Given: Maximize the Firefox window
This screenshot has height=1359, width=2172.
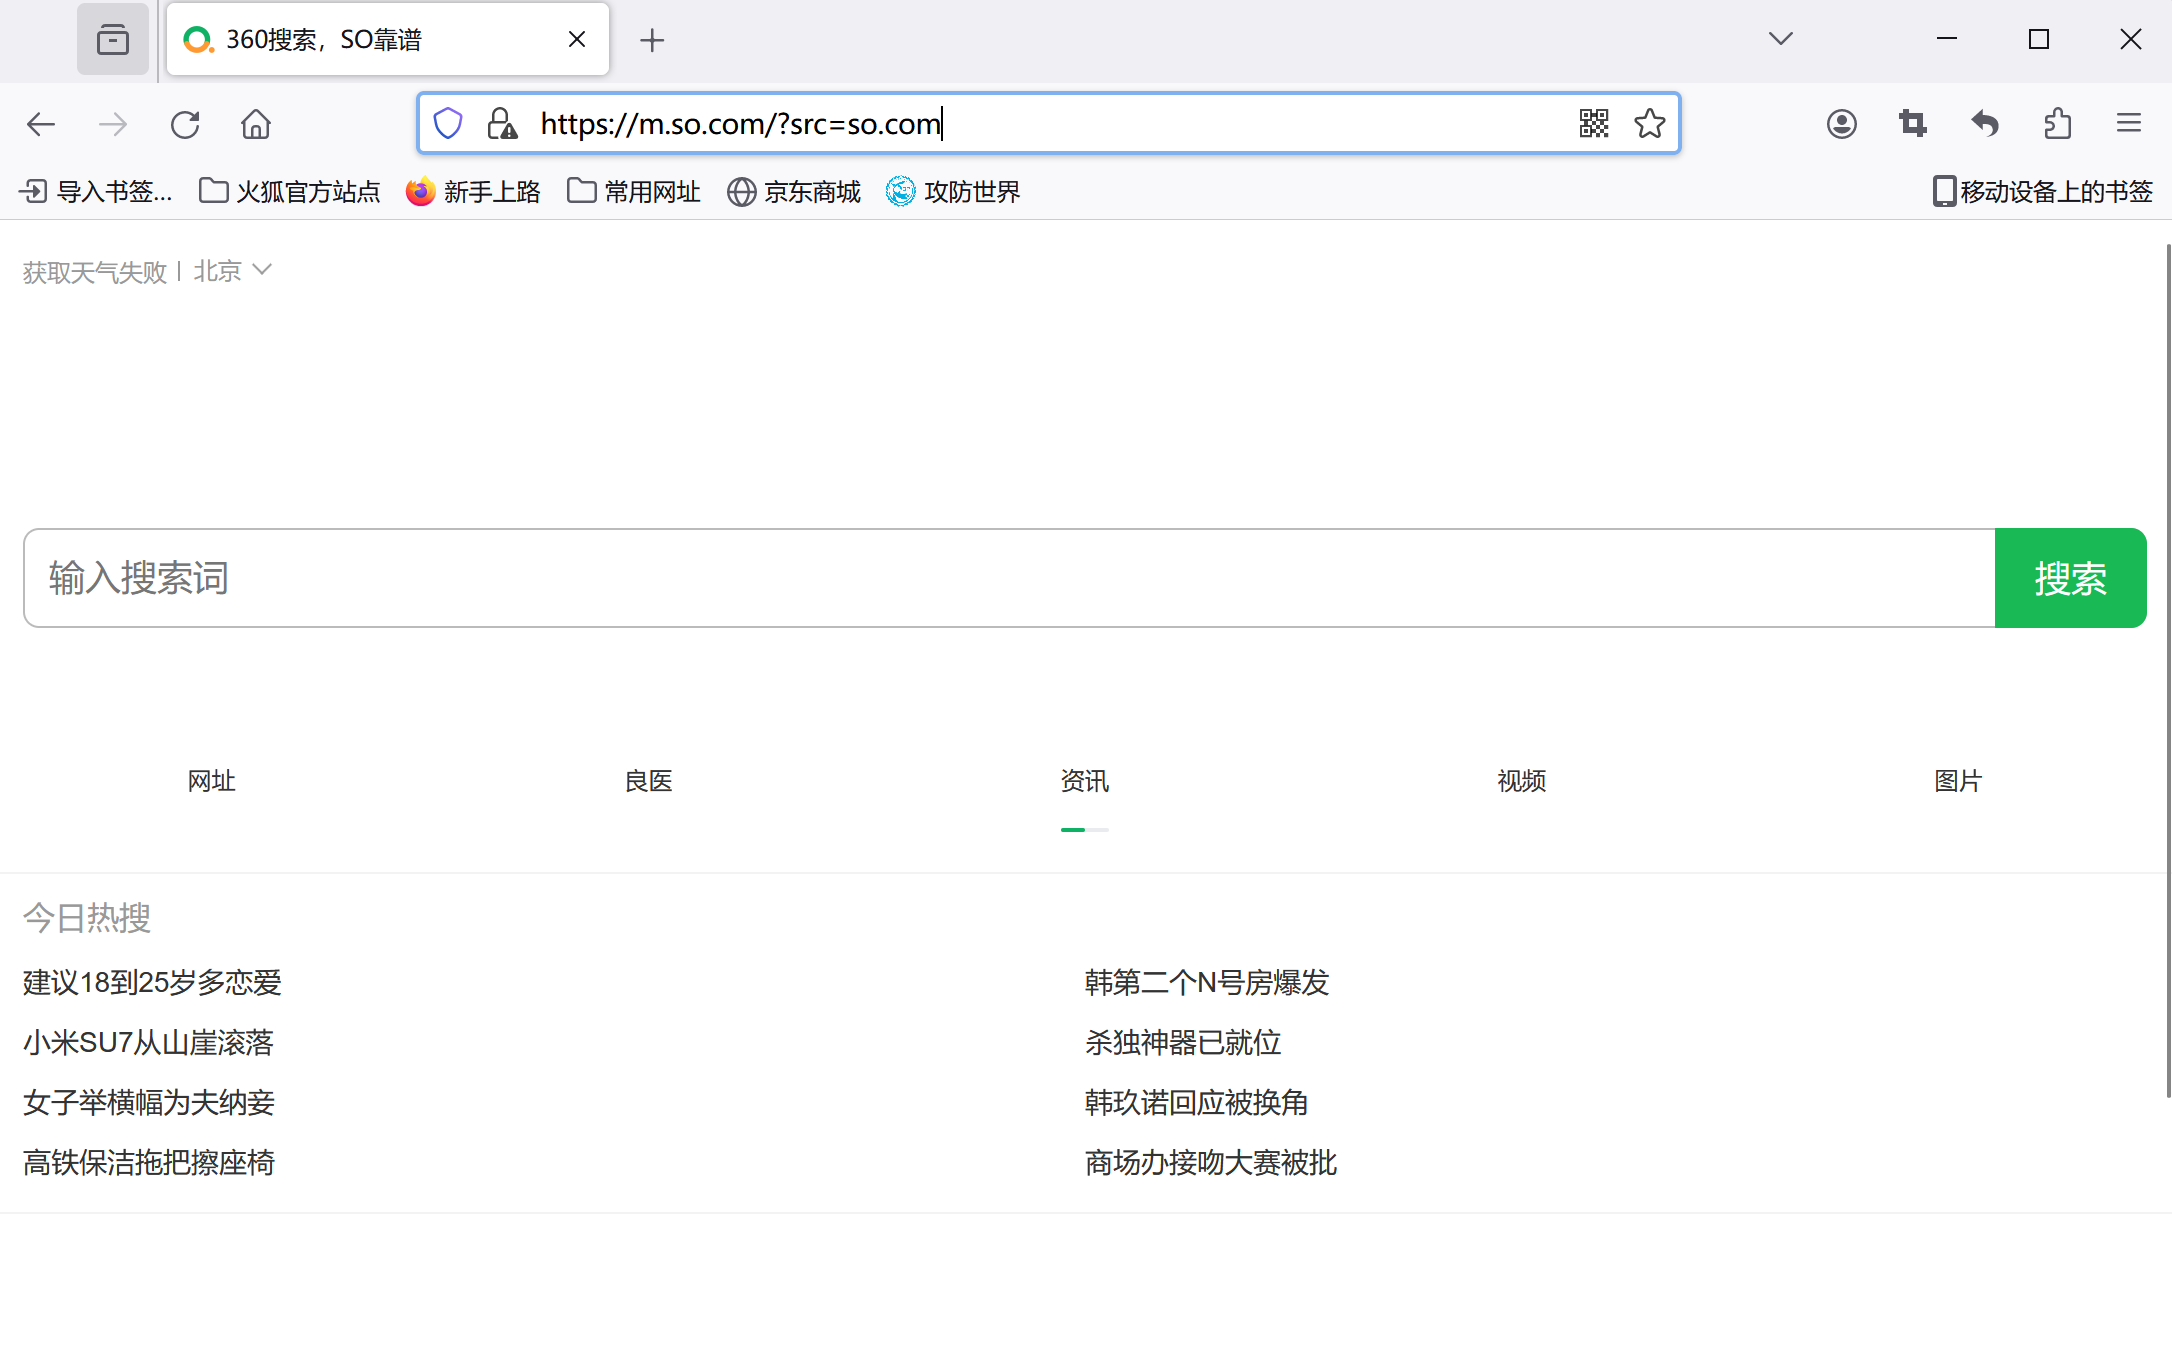Looking at the screenshot, I should [x=2039, y=39].
